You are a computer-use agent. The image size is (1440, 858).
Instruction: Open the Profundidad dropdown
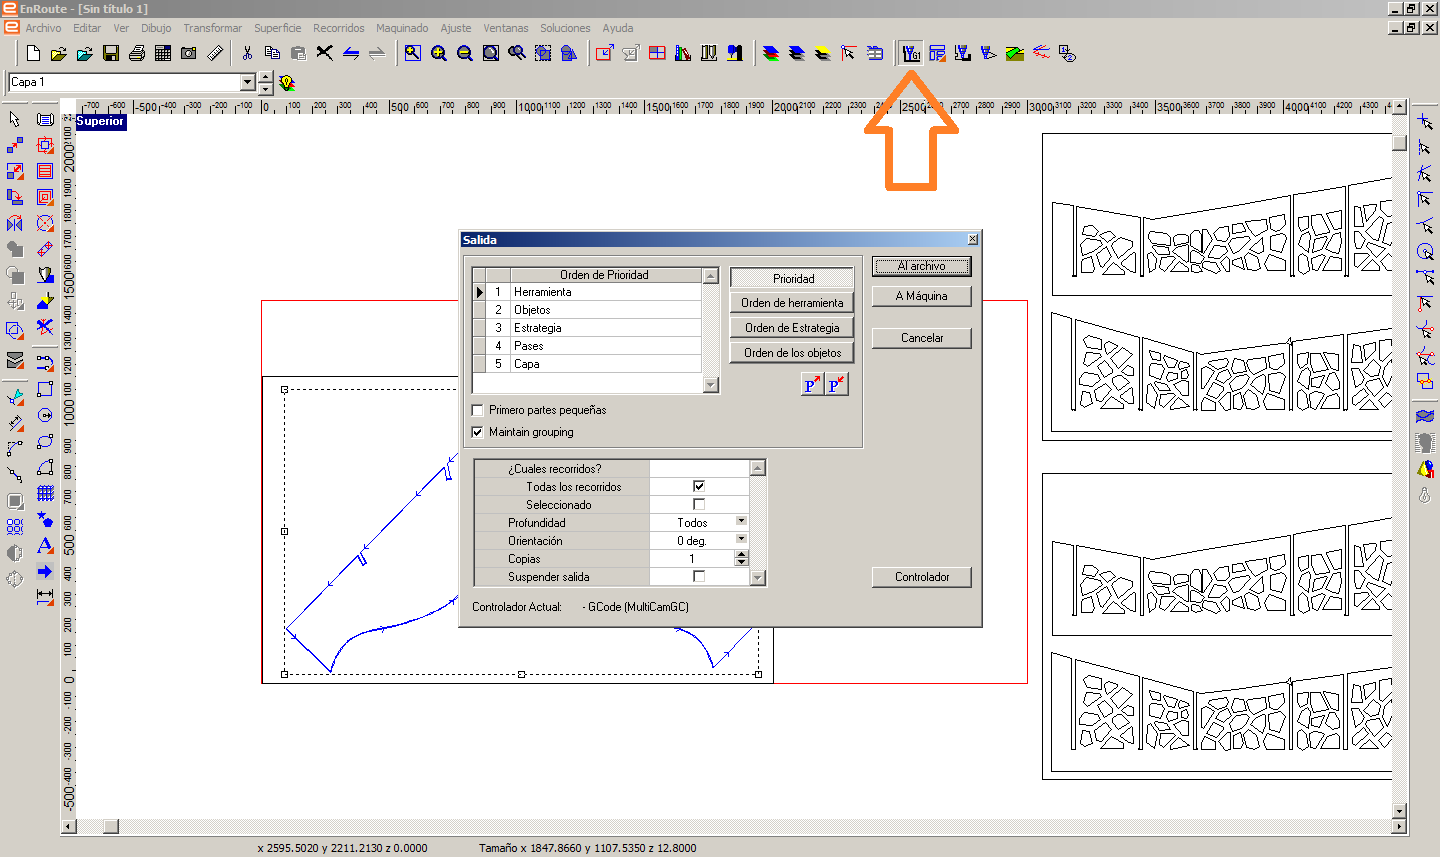741,521
